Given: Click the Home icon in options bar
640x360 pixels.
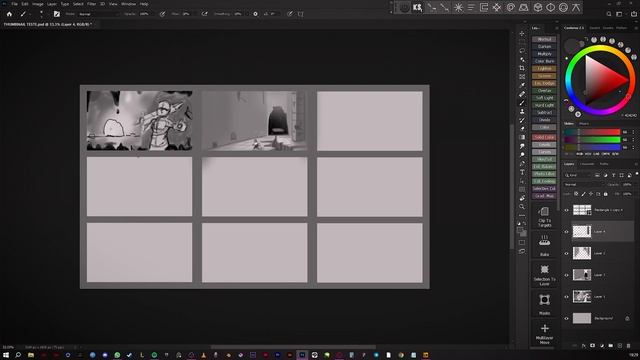Looking at the screenshot, I should (x=9, y=14).
